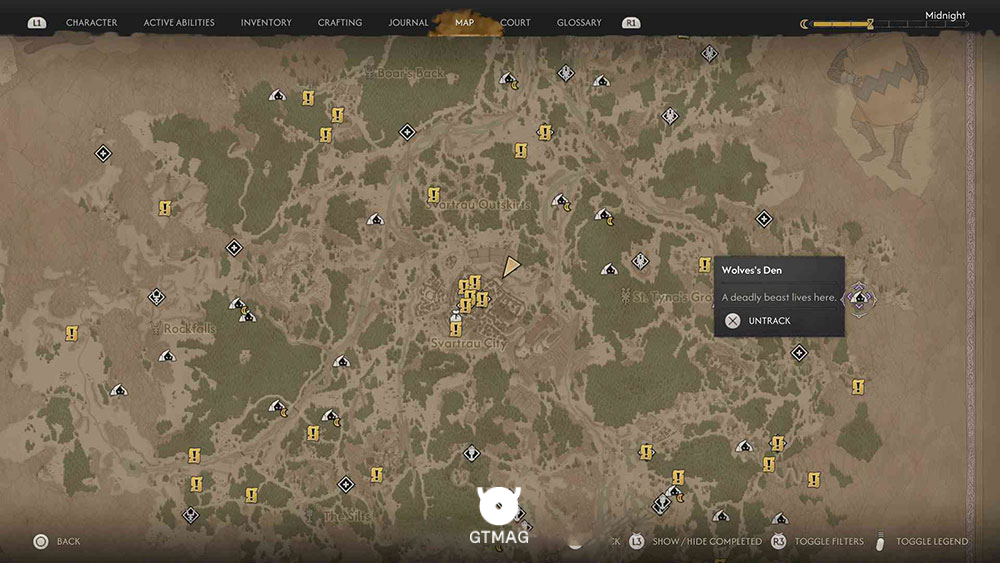
Task: Click the 'A deadly beast lives here.' description
Action: coord(779,297)
